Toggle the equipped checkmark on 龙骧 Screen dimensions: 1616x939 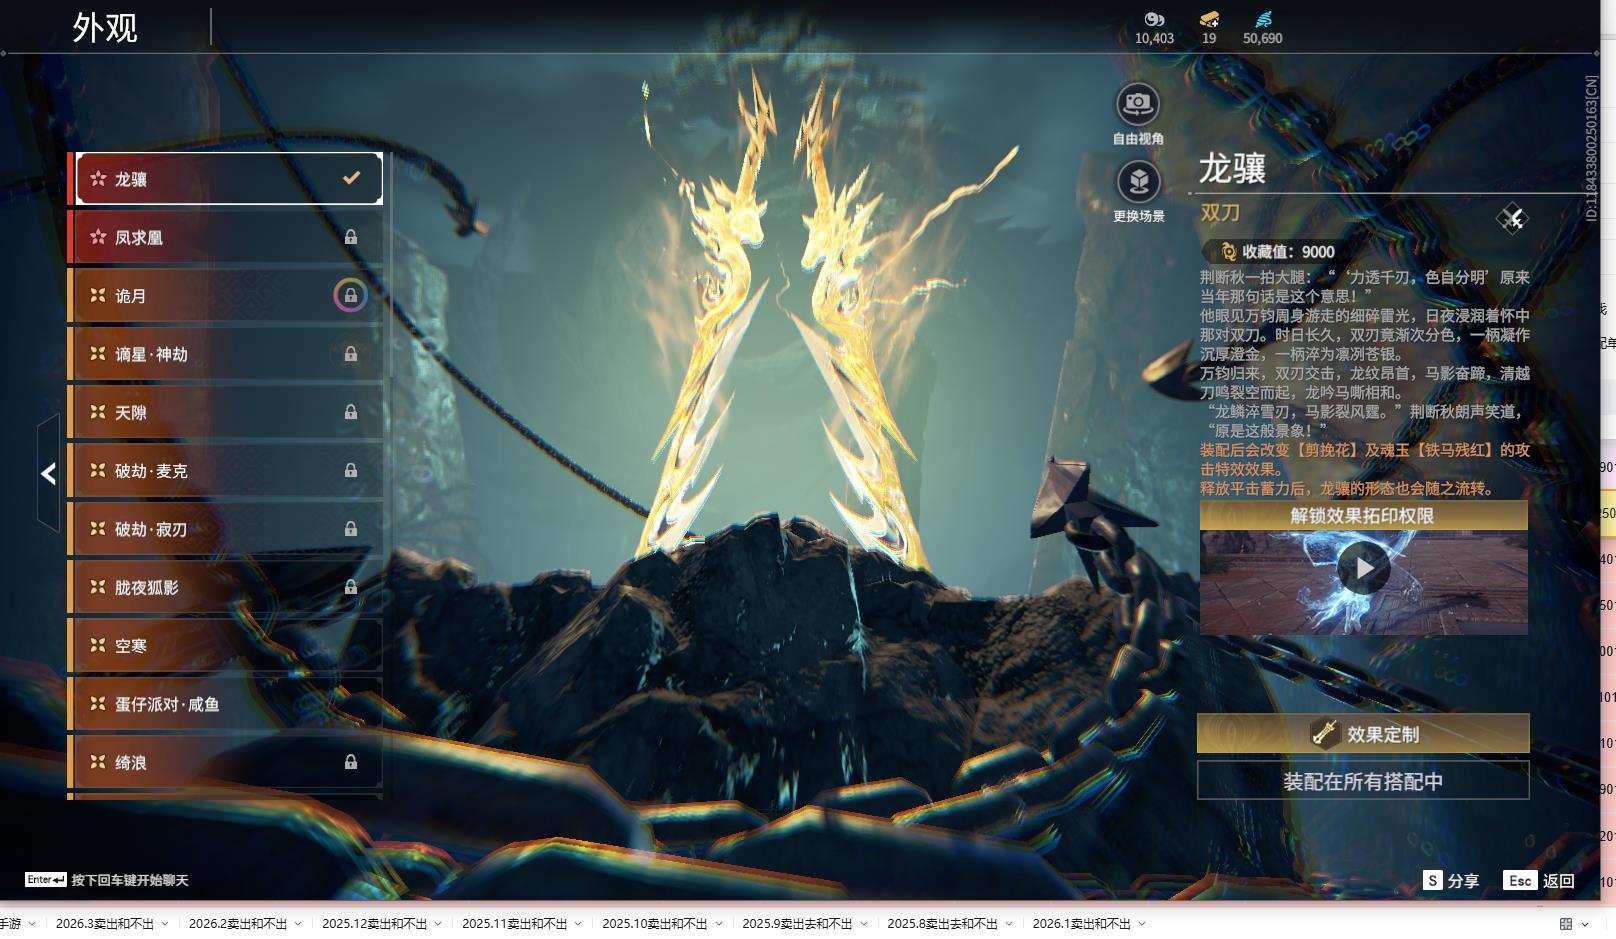coord(351,178)
